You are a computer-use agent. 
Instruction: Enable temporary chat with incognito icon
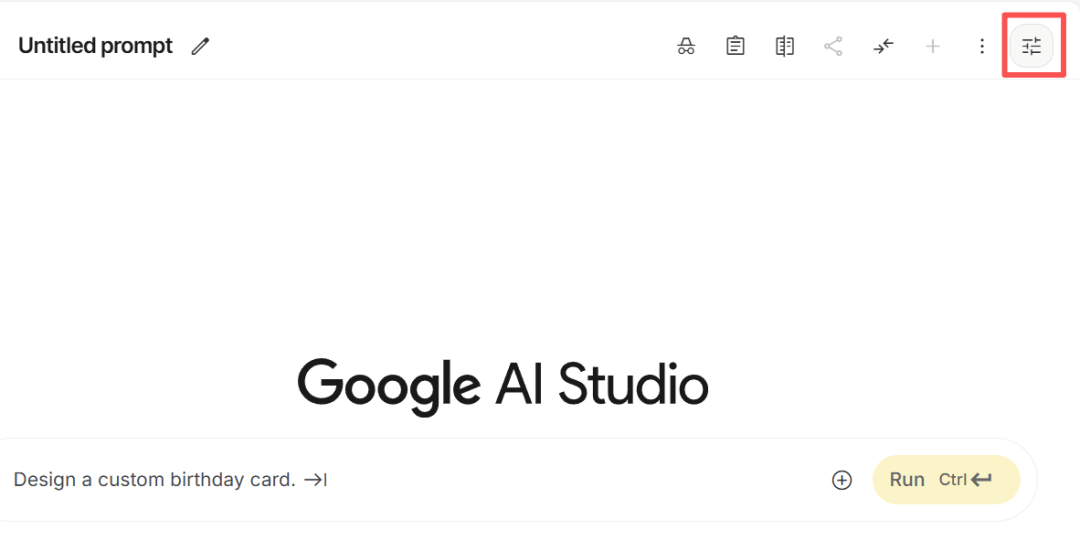tap(686, 46)
